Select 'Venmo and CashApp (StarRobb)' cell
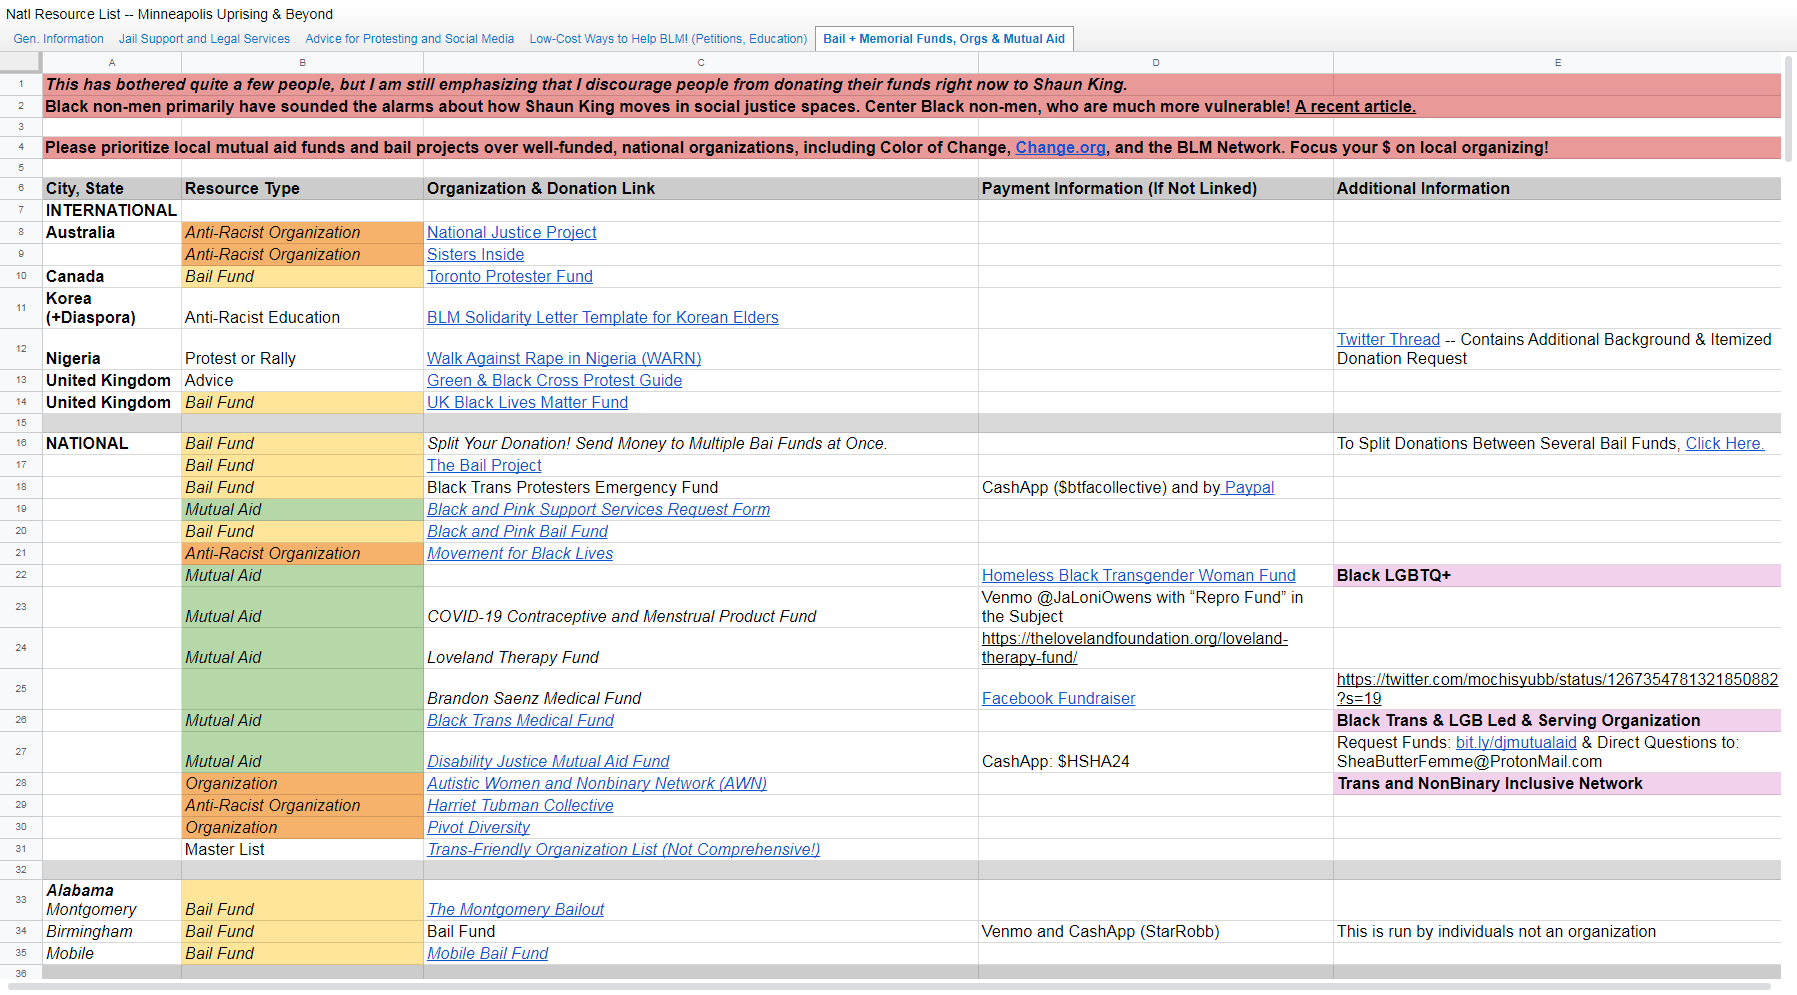 pyautogui.click(x=1156, y=931)
